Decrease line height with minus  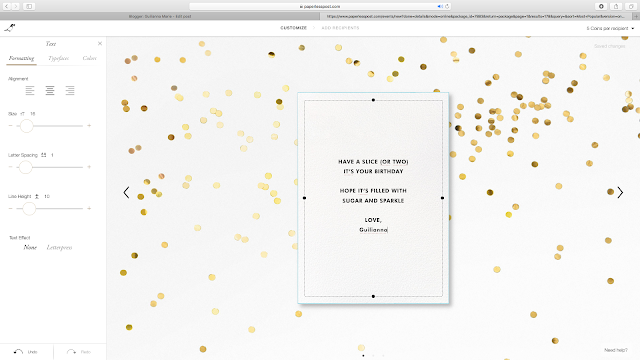tap(11, 209)
